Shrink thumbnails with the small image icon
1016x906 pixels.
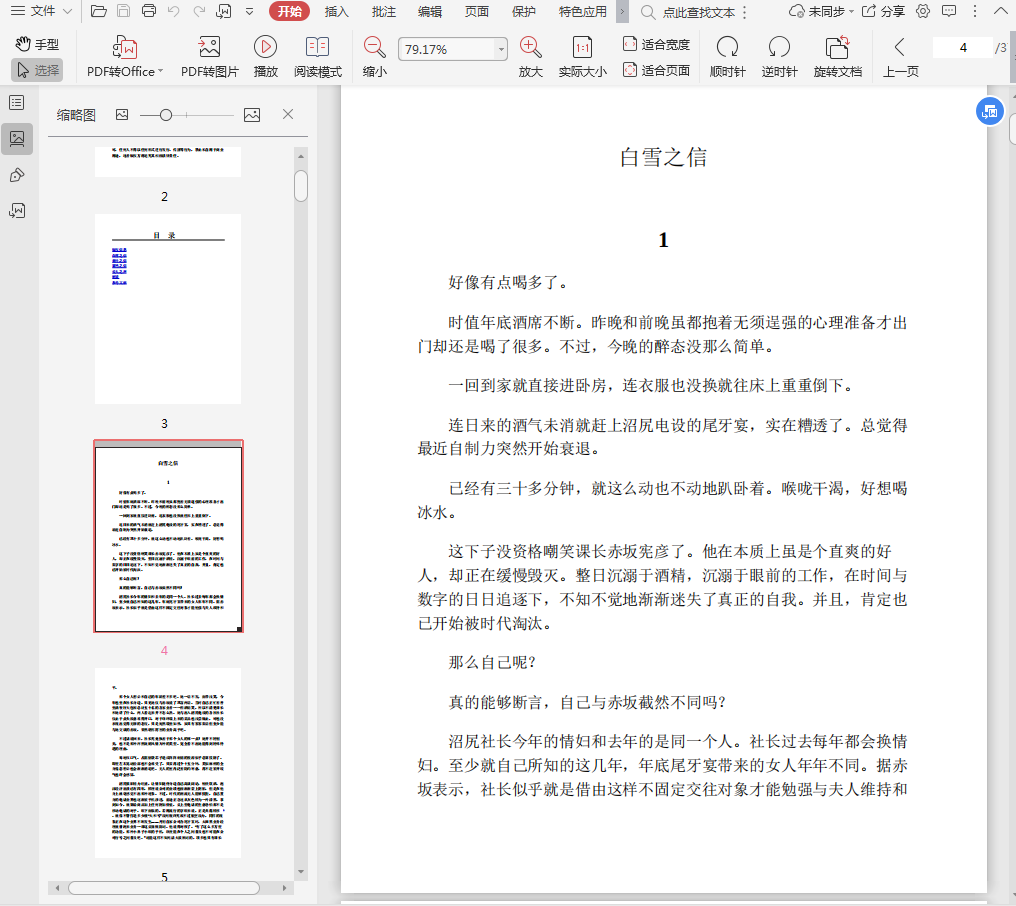(x=122, y=115)
